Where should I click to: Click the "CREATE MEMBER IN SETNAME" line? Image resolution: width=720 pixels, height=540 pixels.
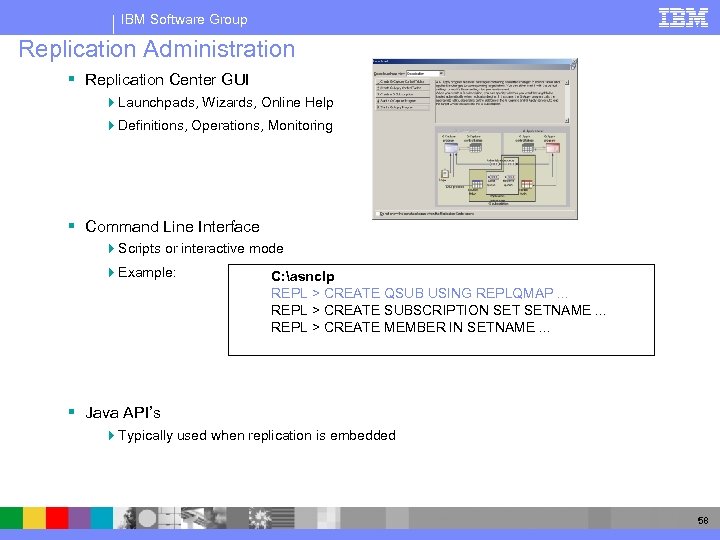click(x=410, y=327)
